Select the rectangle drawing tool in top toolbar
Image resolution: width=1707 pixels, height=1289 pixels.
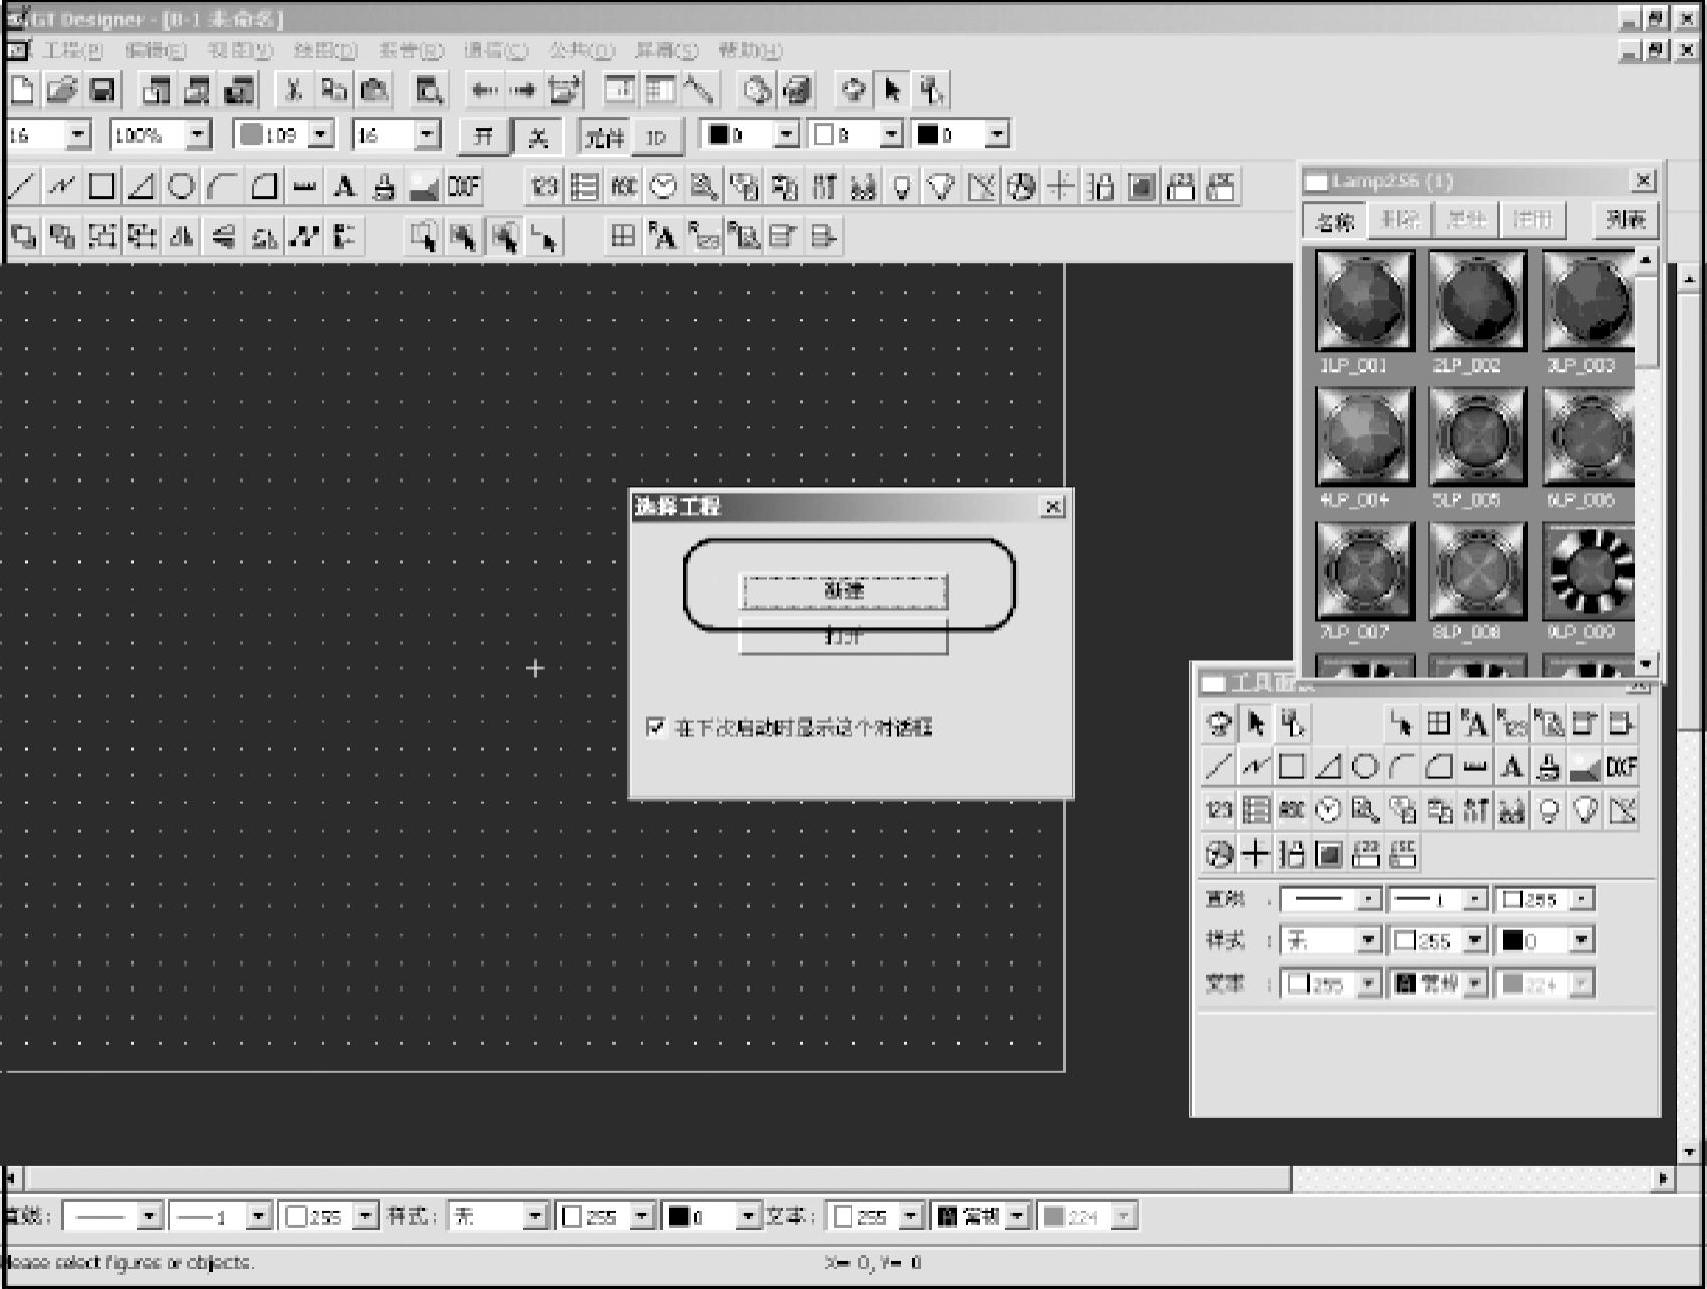(102, 186)
